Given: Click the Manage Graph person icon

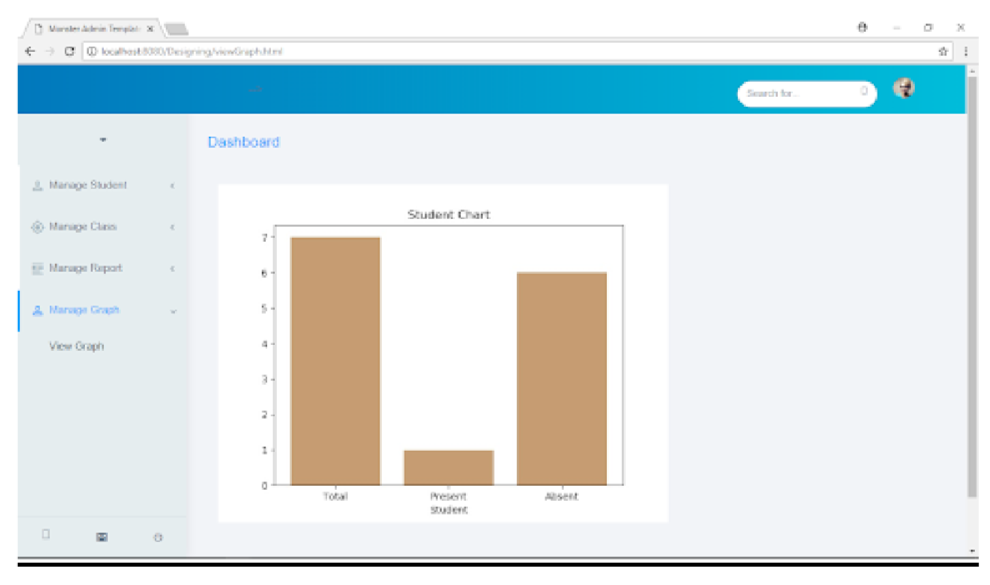Looking at the screenshot, I should tap(38, 310).
